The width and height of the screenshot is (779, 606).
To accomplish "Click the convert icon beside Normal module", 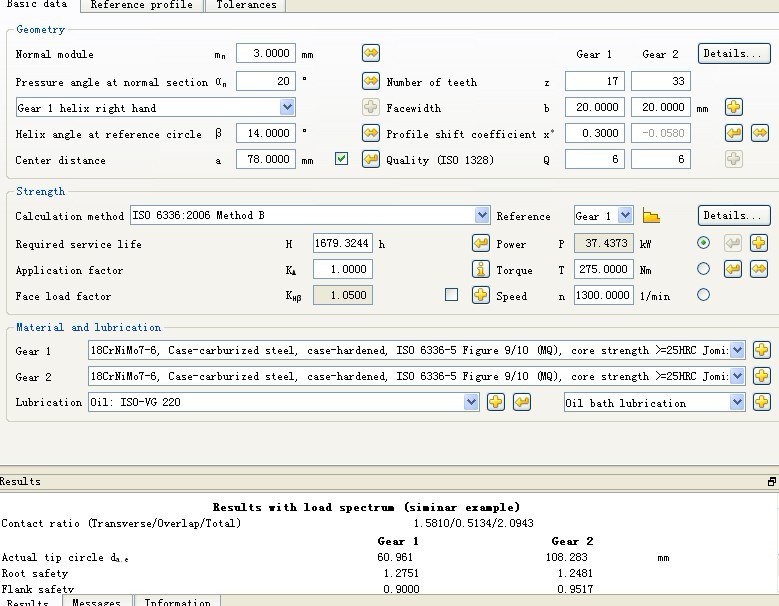I will point(371,53).
